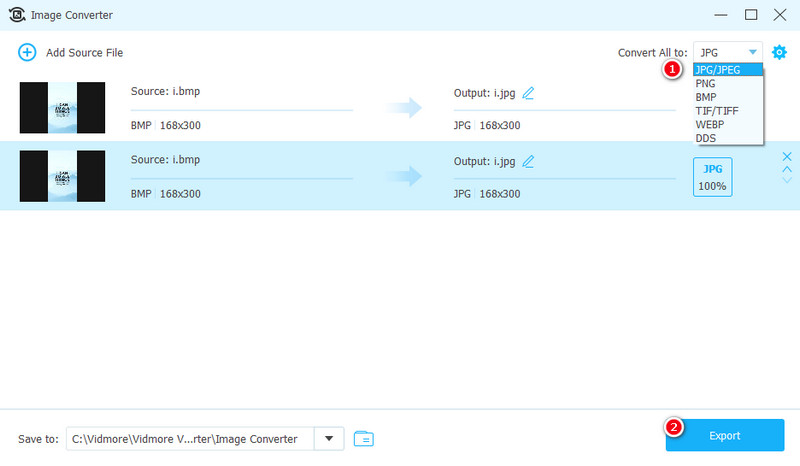800x466 pixels.
Task: Remove the second file with the X icon
Action: [786, 156]
